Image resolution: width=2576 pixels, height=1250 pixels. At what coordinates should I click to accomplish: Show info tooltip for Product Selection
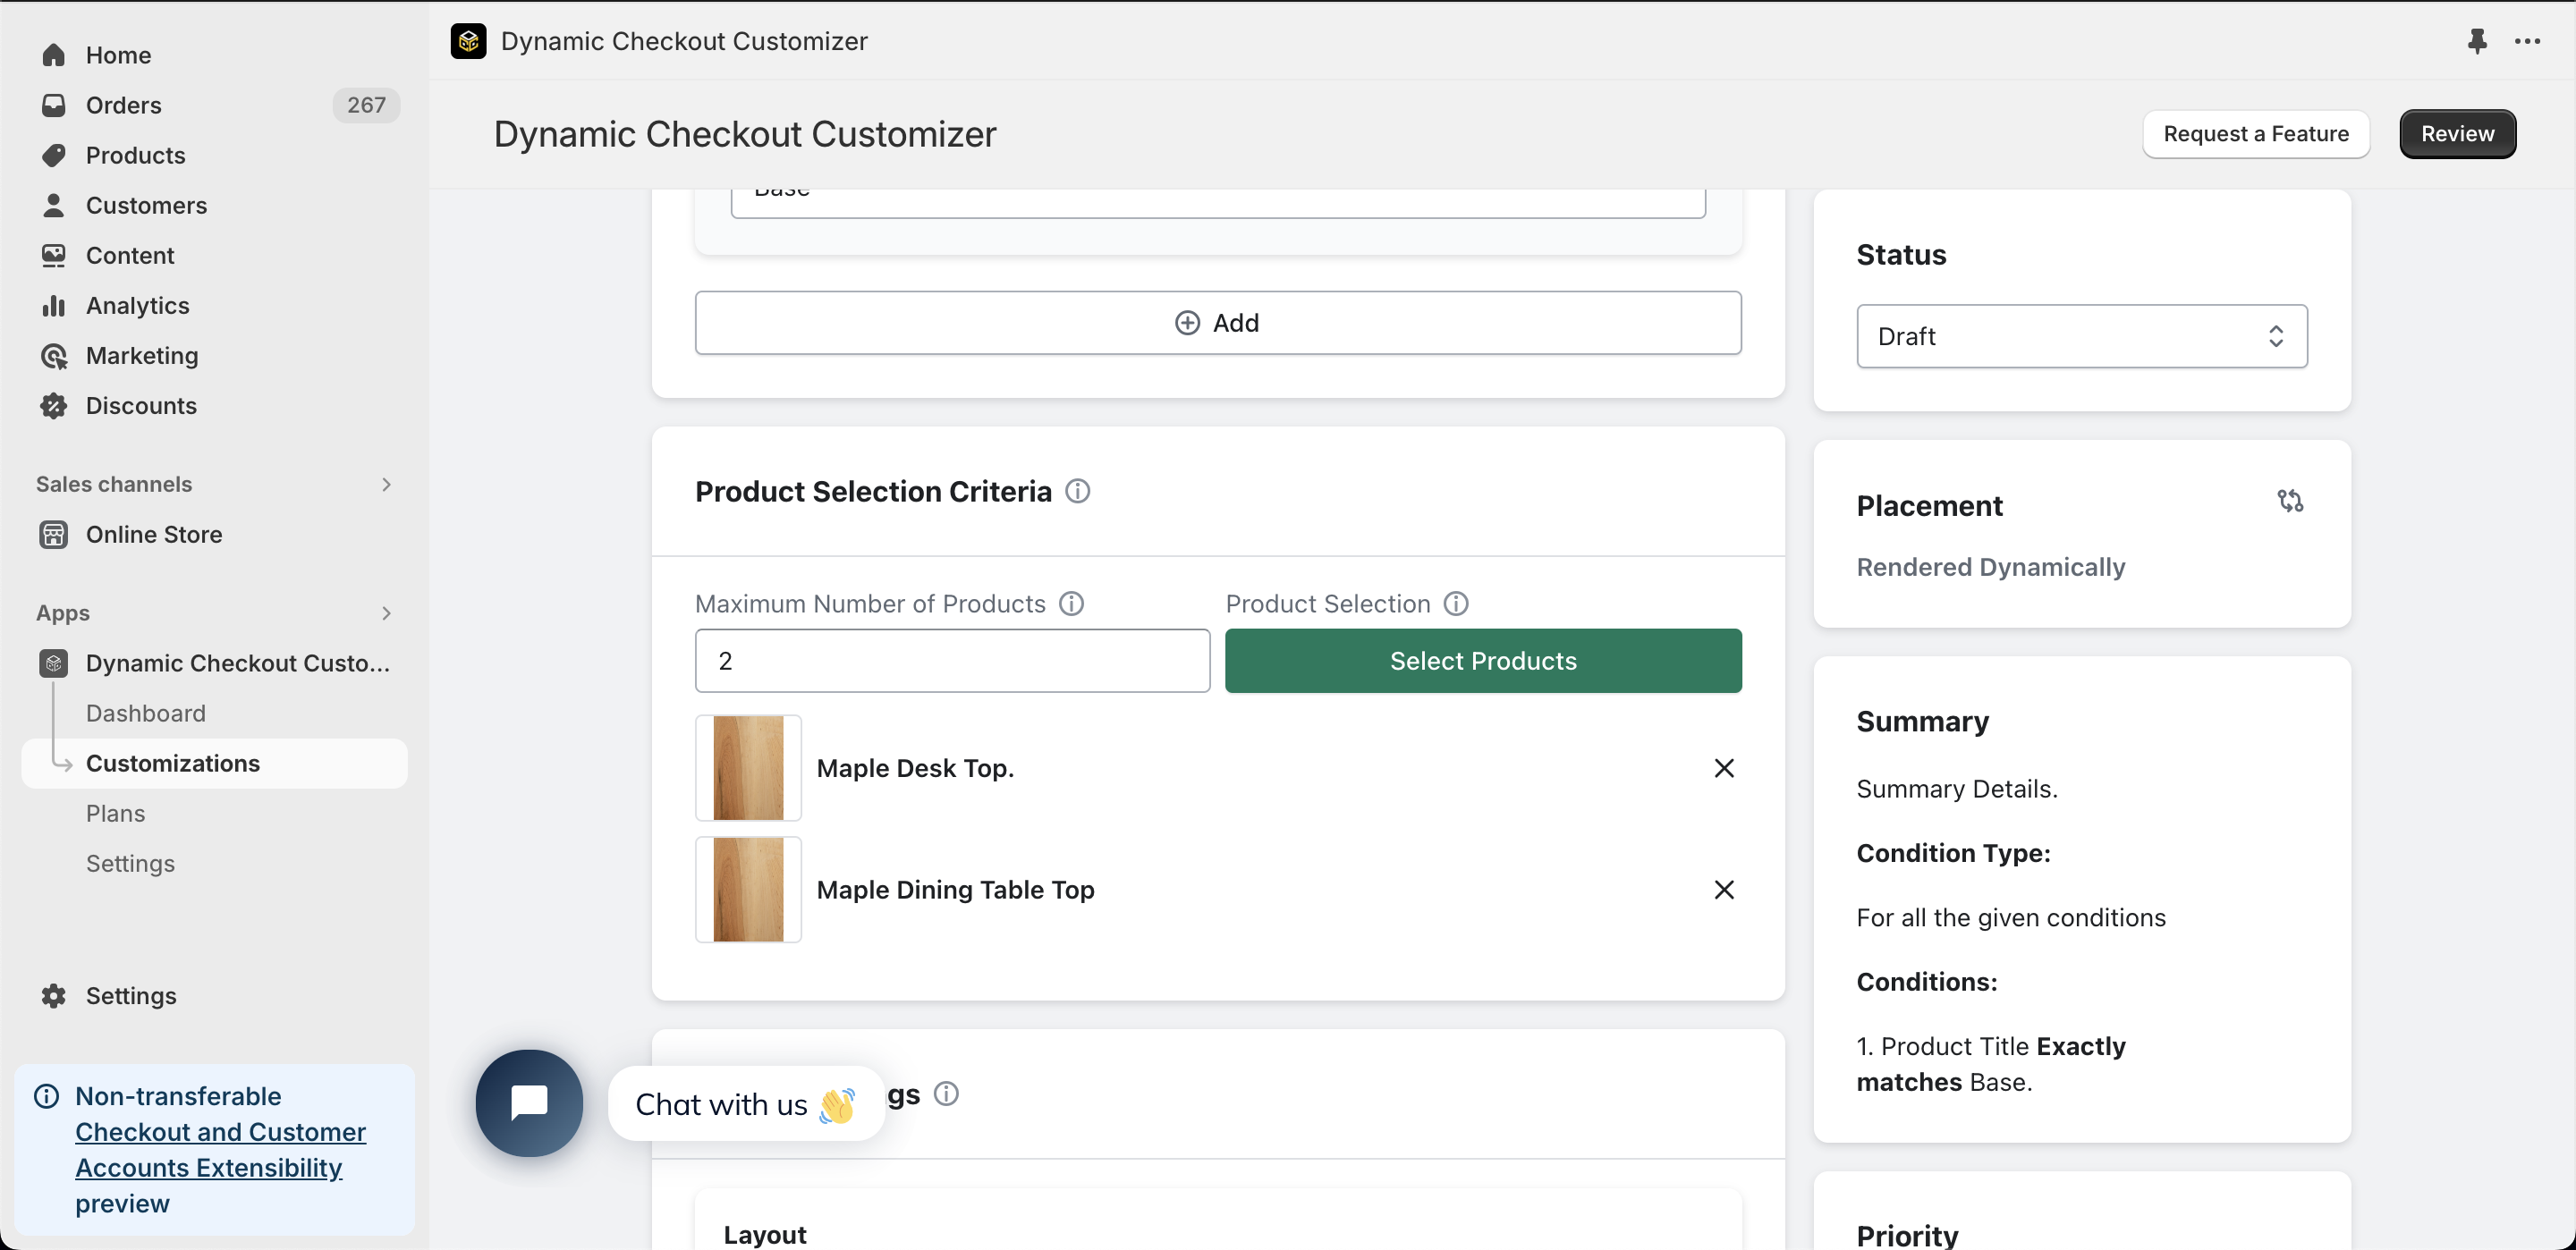click(x=1456, y=604)
